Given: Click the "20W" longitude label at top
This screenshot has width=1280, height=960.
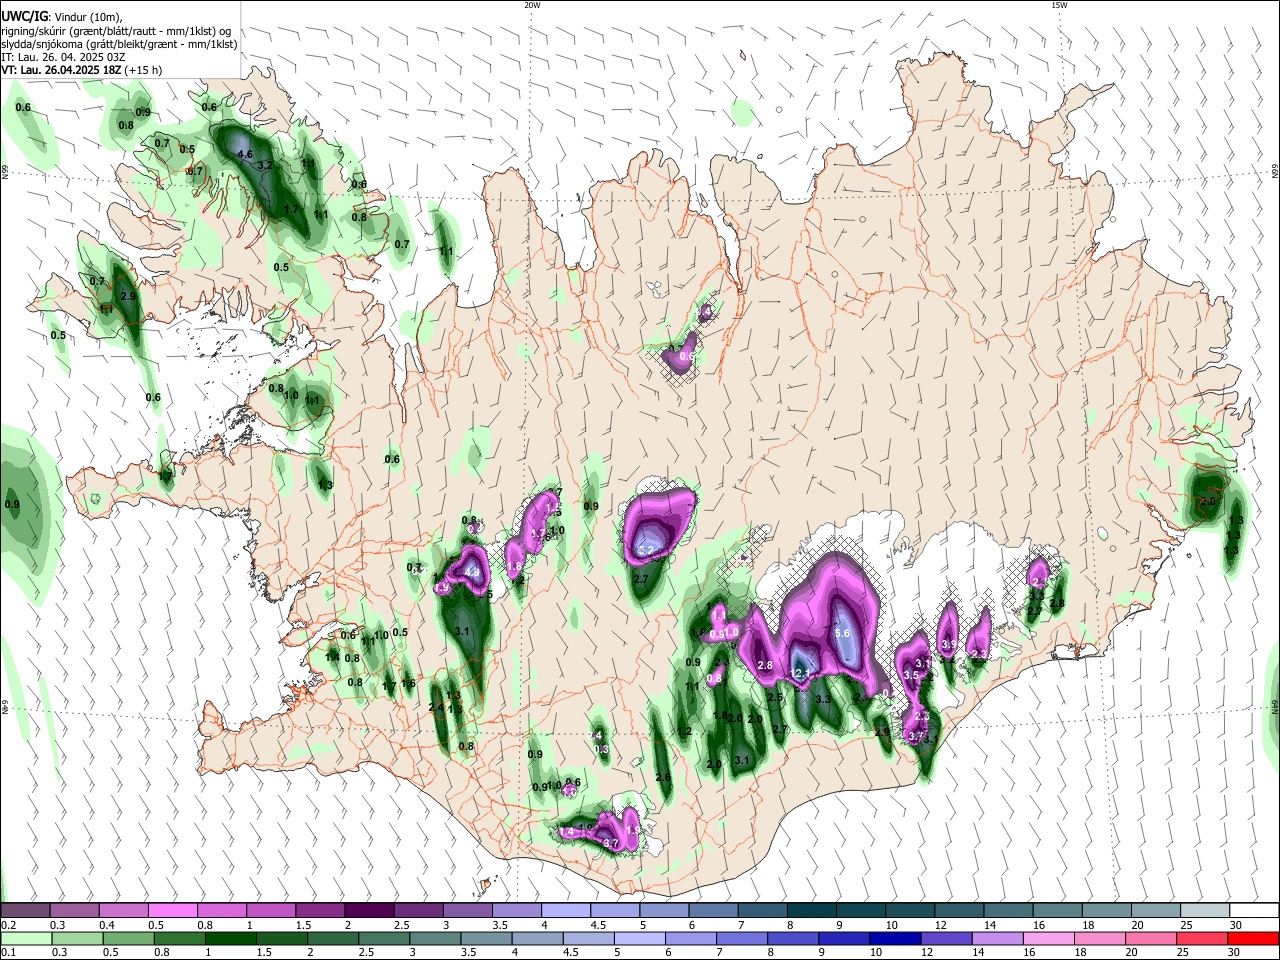Looking at the screenshot, I should point(532,5).
